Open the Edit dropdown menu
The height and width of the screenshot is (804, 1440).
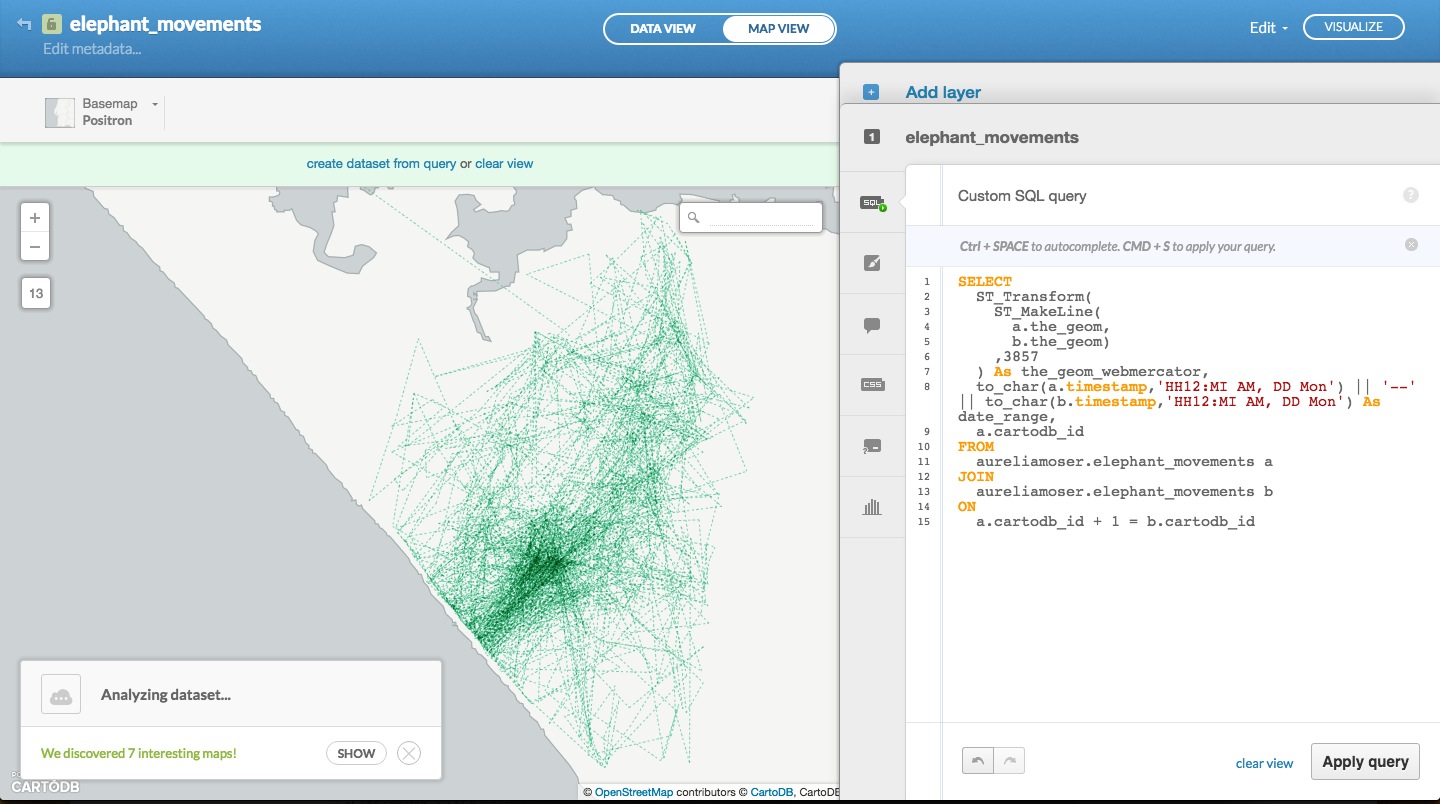point(1268,28)
